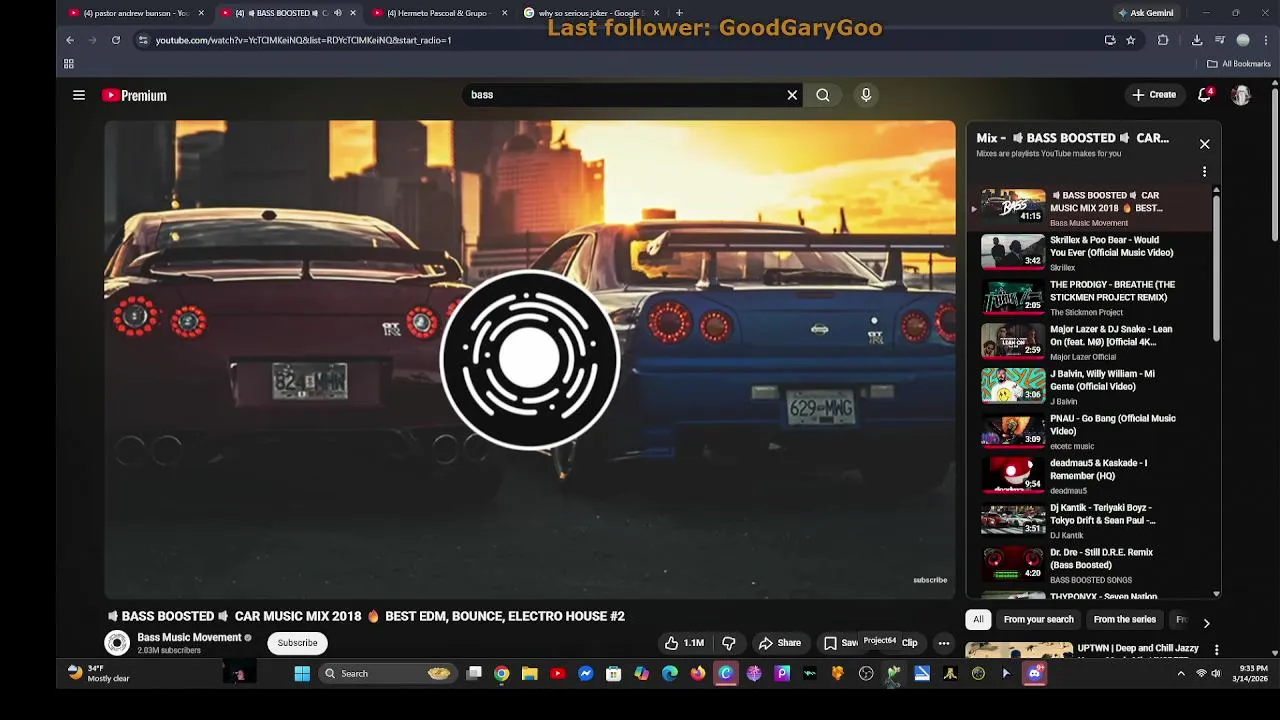
Task: Open the YouTube guide hamburger menu
Action: 79,95
